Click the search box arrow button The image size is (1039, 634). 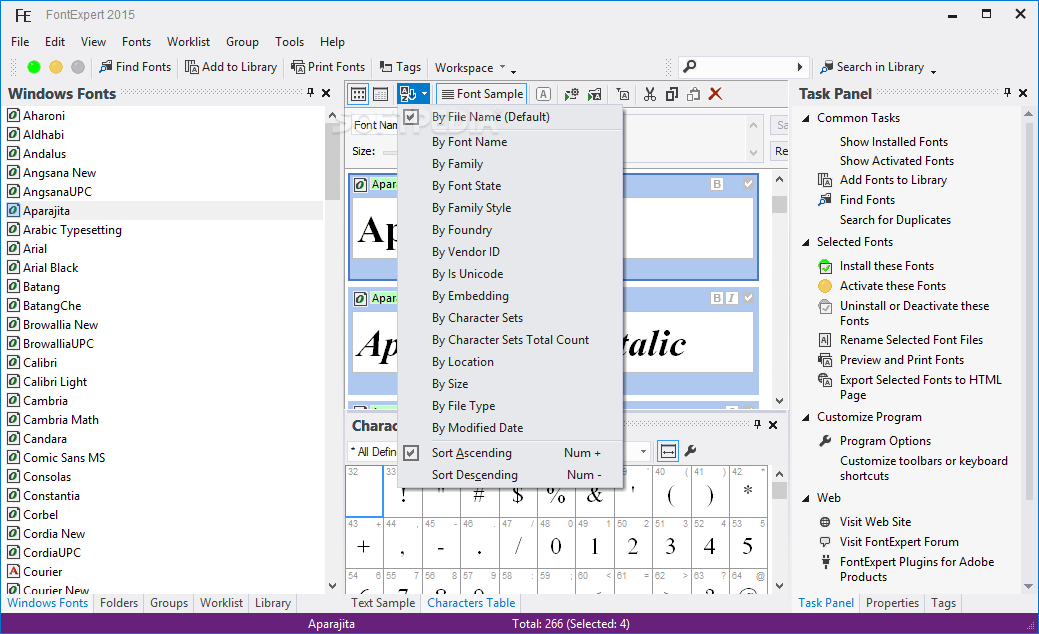[x=800, y=66]
